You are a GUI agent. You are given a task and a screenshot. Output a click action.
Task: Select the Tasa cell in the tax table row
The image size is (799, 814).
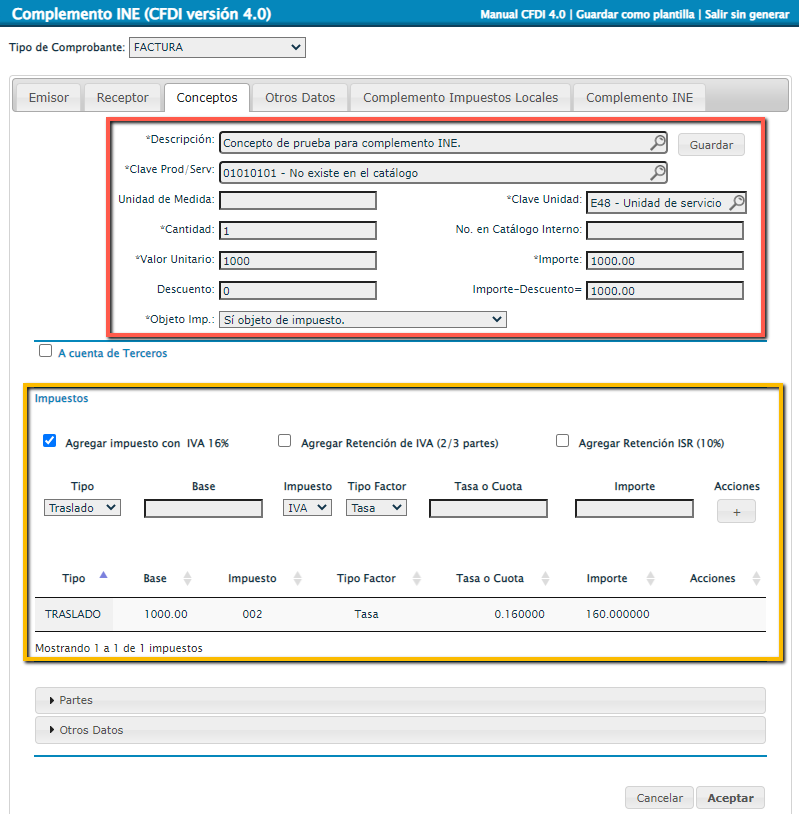[367, 614]
